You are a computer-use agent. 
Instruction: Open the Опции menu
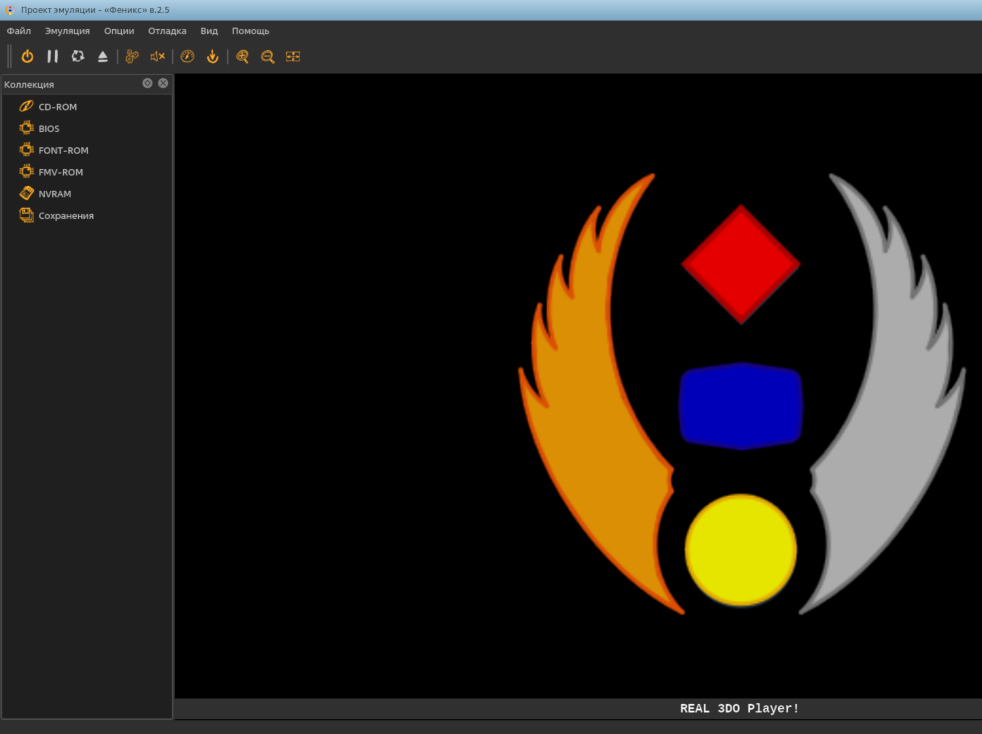[x=119, y=31]
